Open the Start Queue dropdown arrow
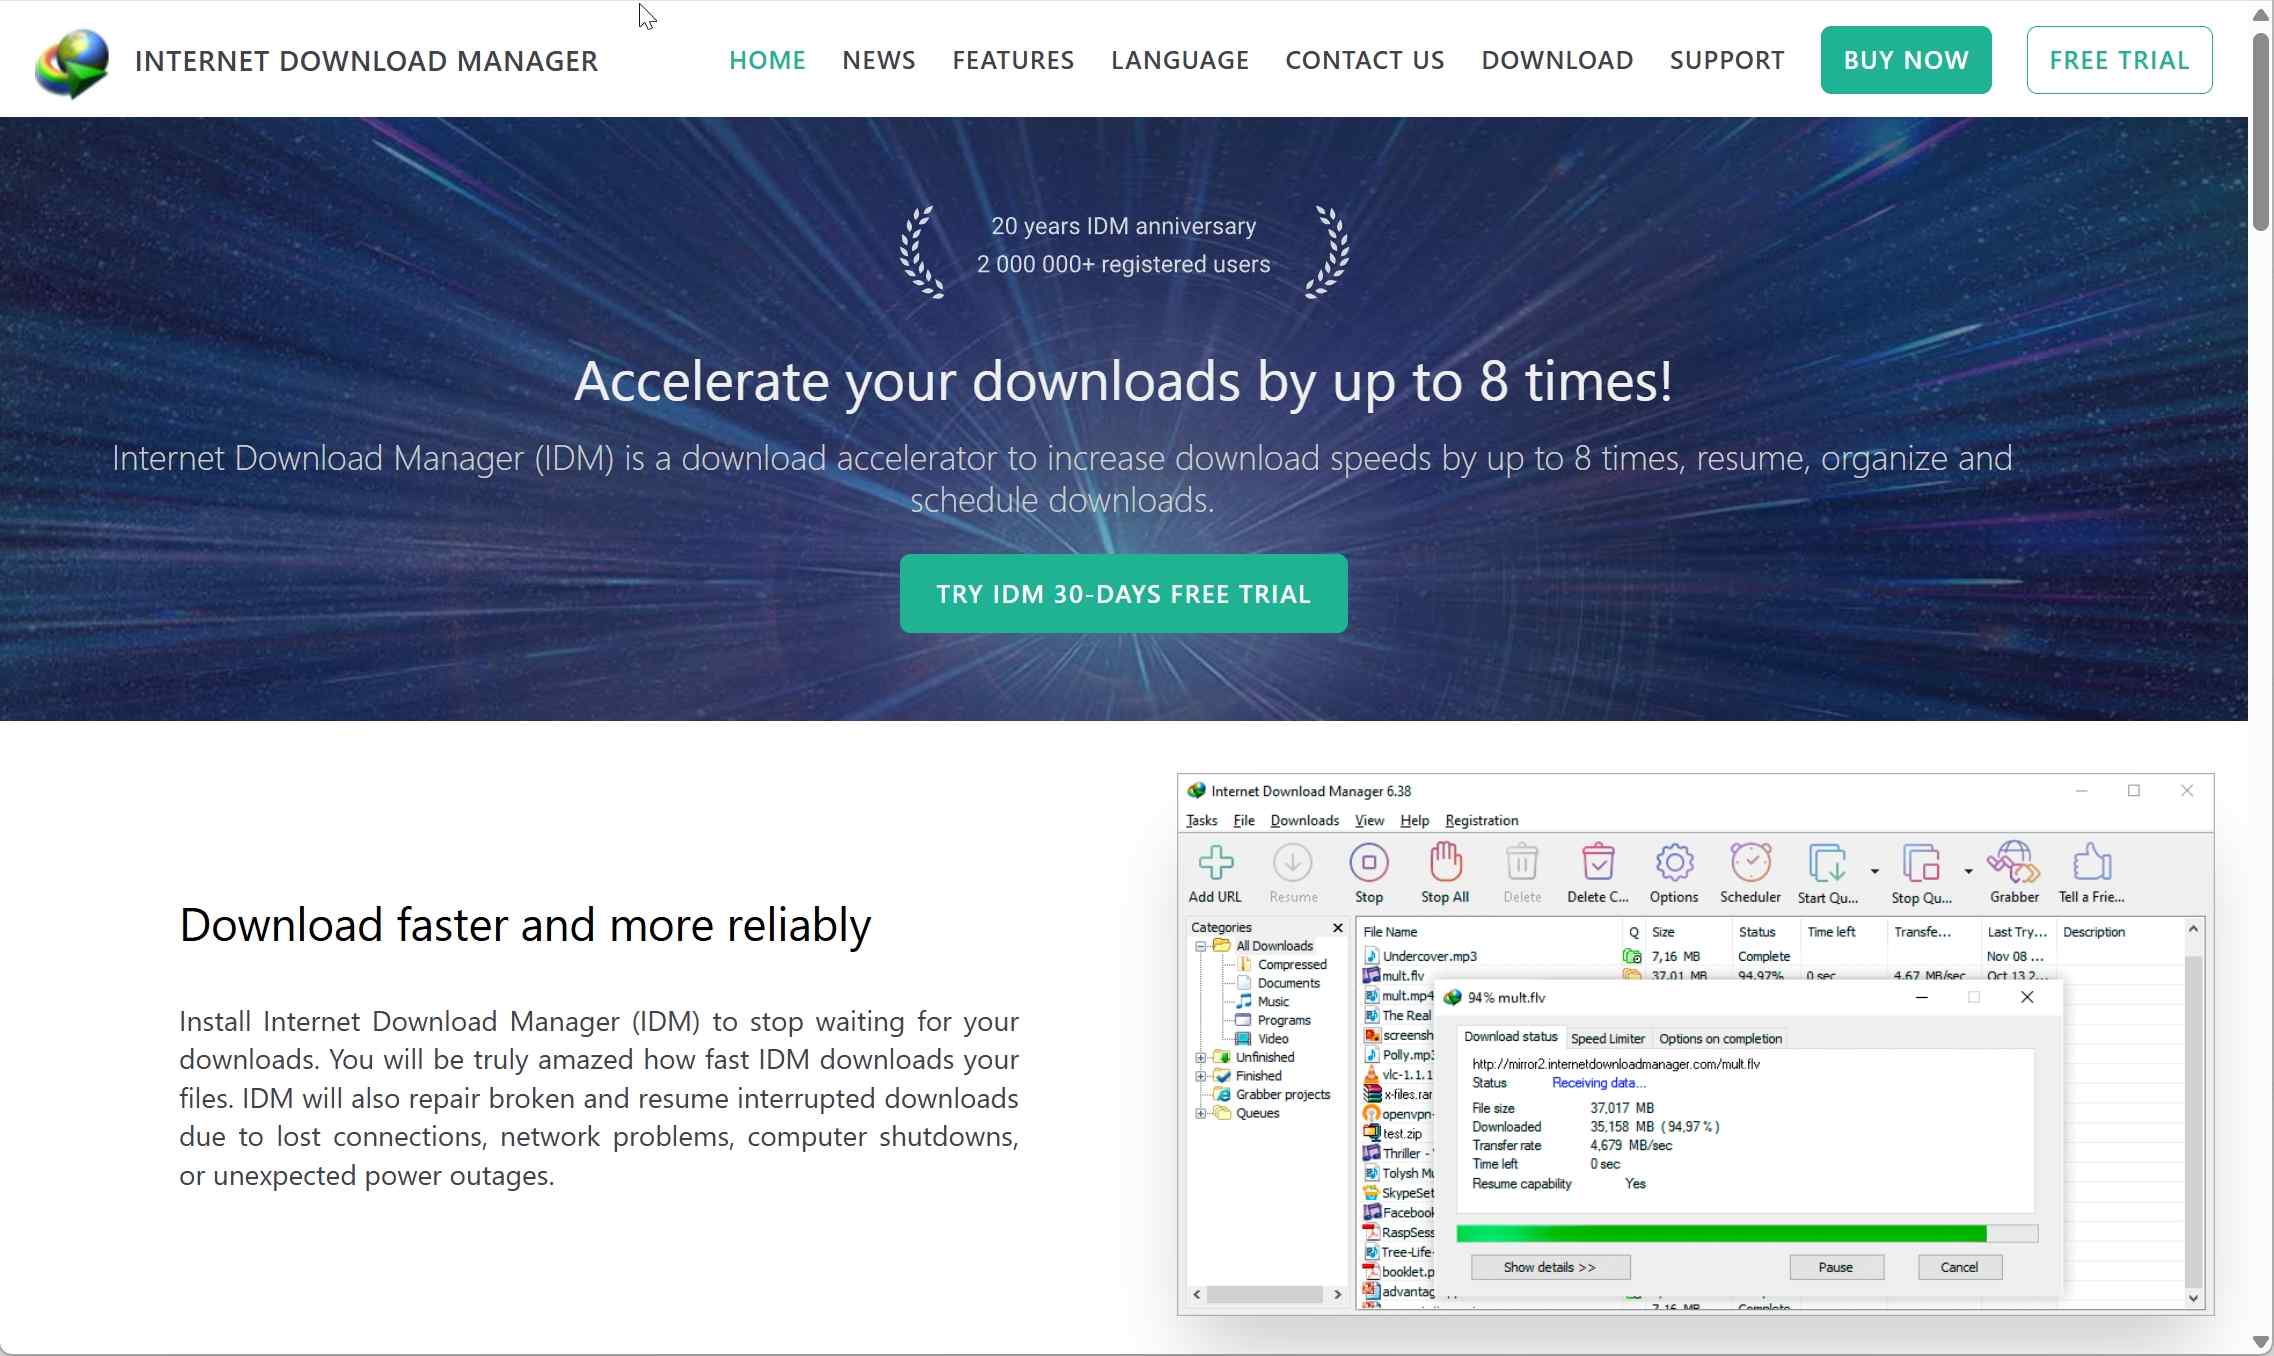Screen dimensions: 2274x1356 pyautogui.click(x=1874, y=871)
